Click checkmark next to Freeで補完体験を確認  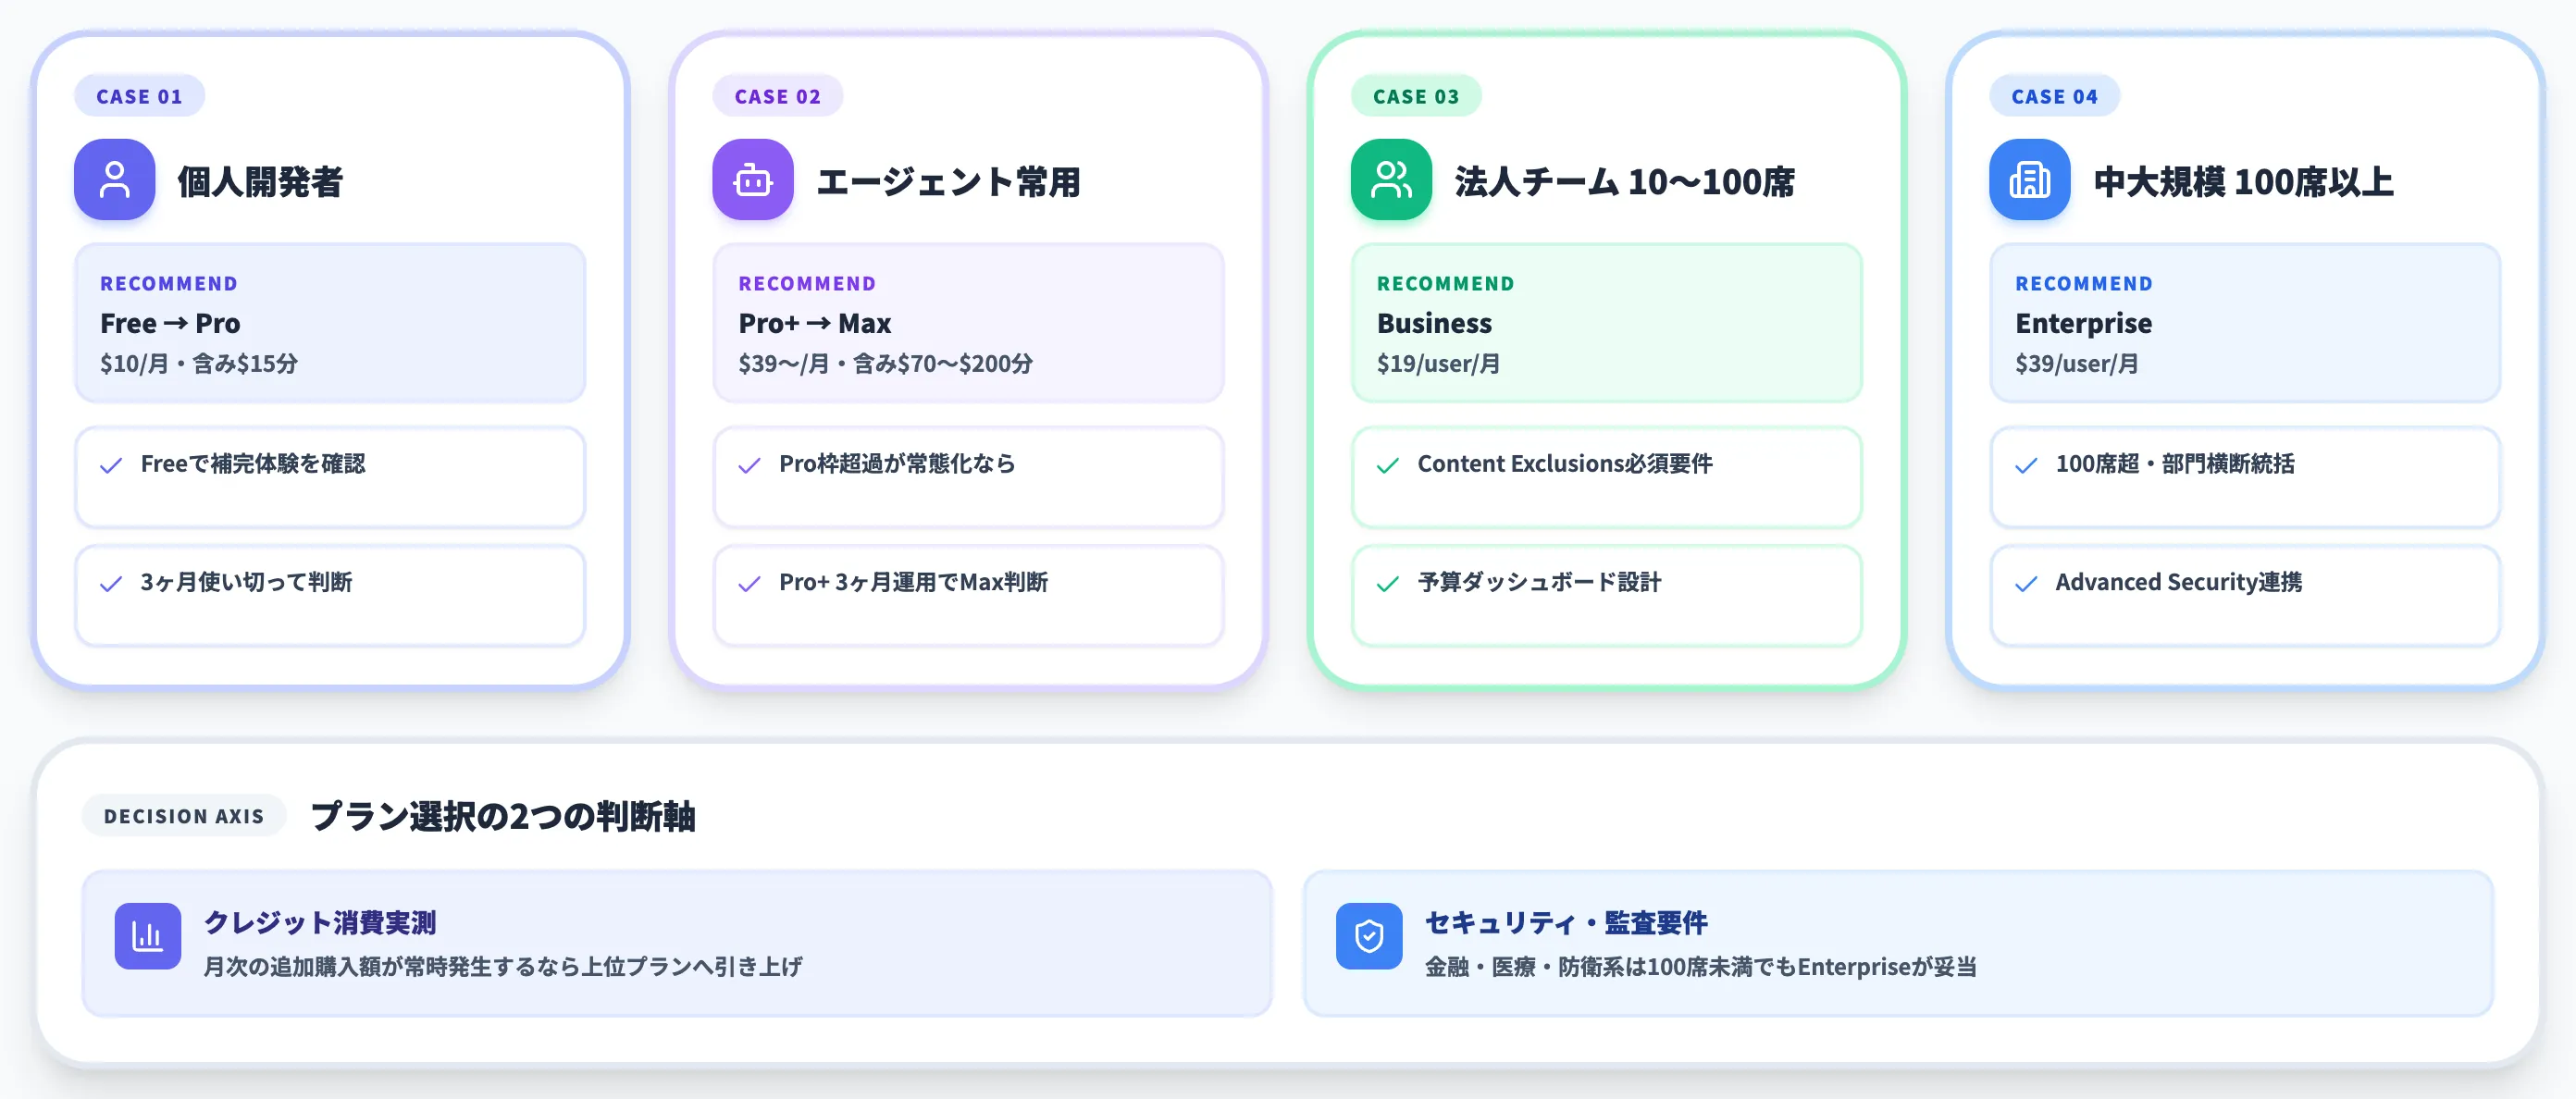[111, 465]
